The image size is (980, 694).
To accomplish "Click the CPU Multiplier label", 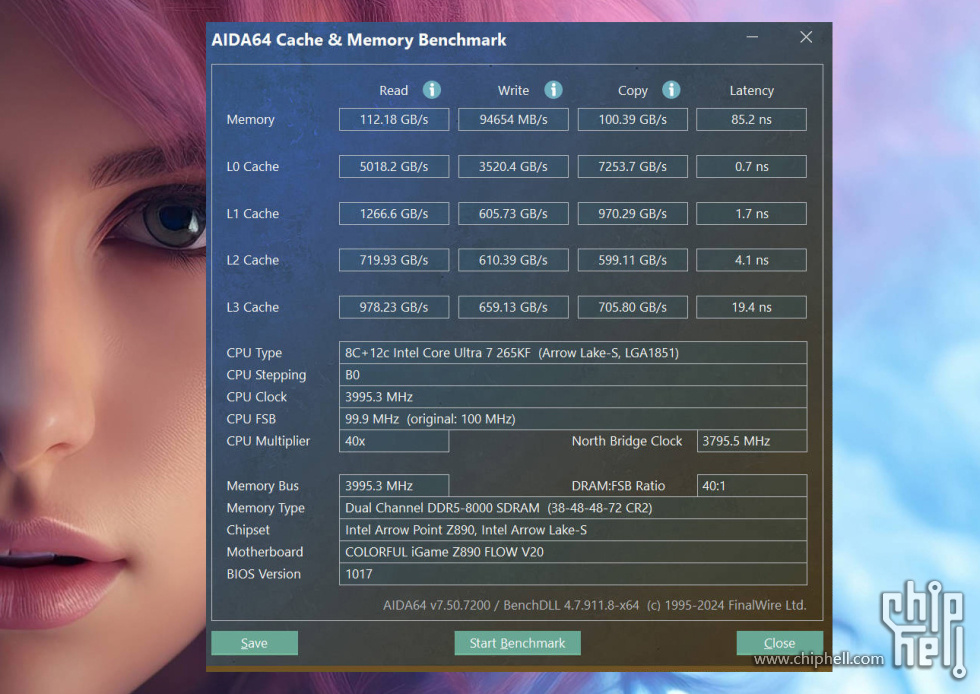I will coord(268,441).
